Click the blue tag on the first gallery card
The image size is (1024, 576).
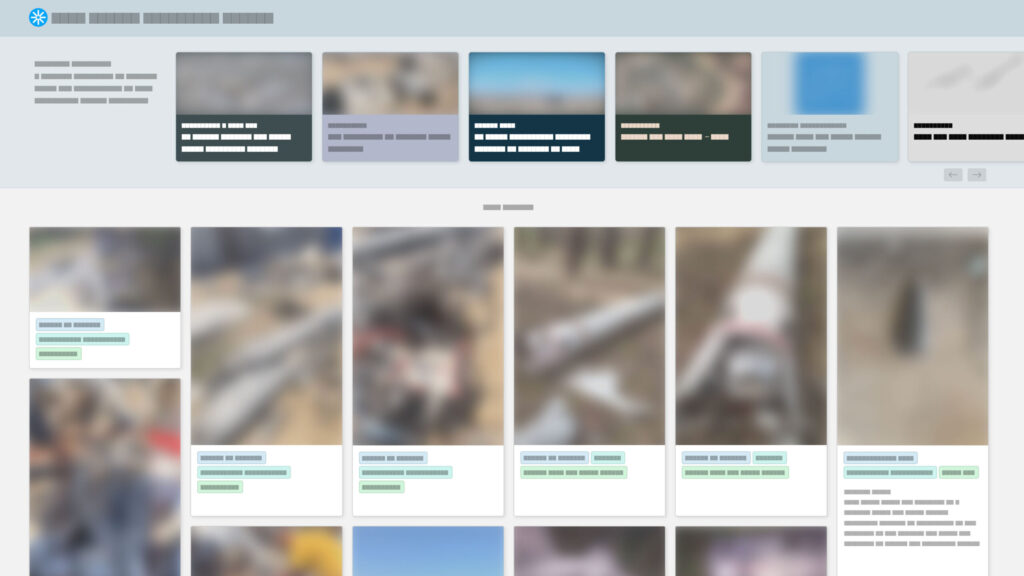pos(70,325)
